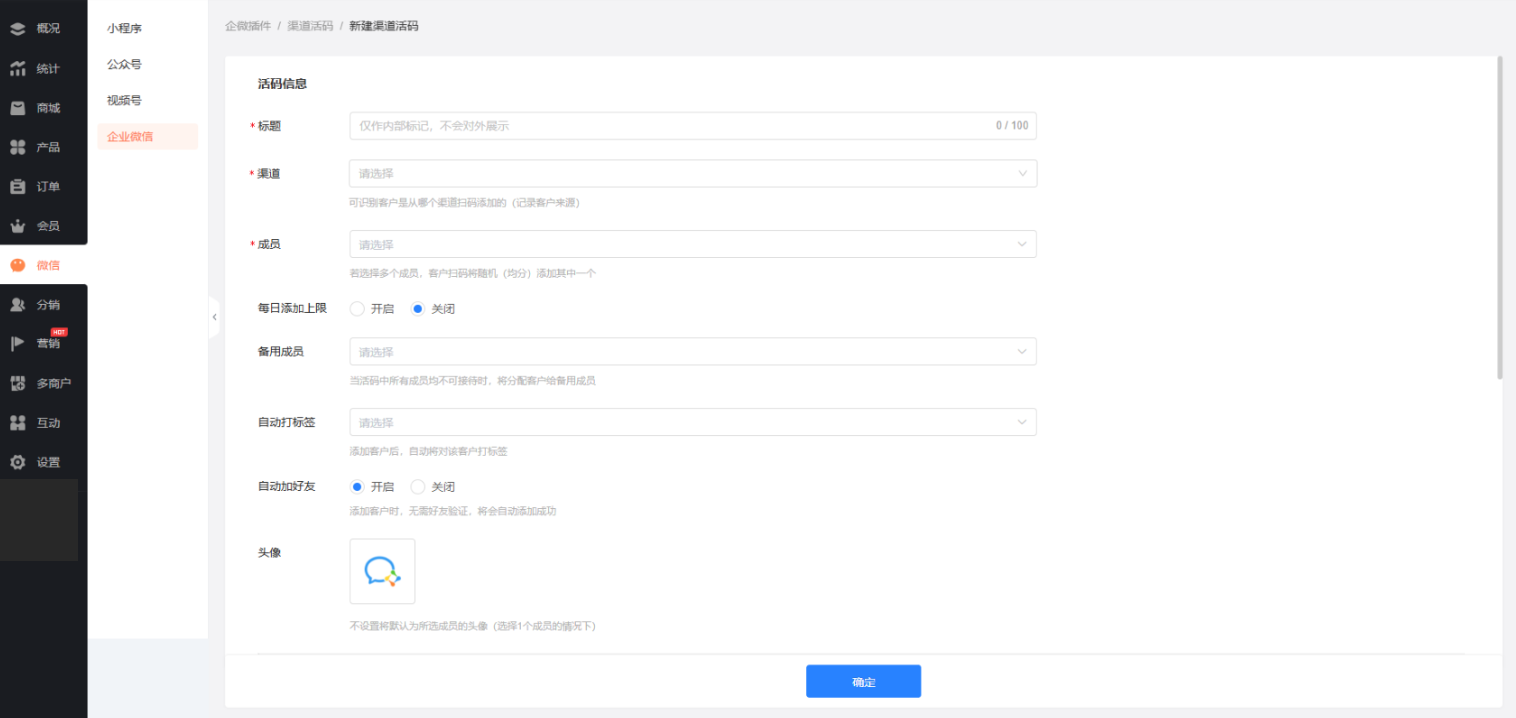Click the 产品 products grid icon
Image resolution: width=1516 pixels, height=718 pixels.
click(18, 147)
